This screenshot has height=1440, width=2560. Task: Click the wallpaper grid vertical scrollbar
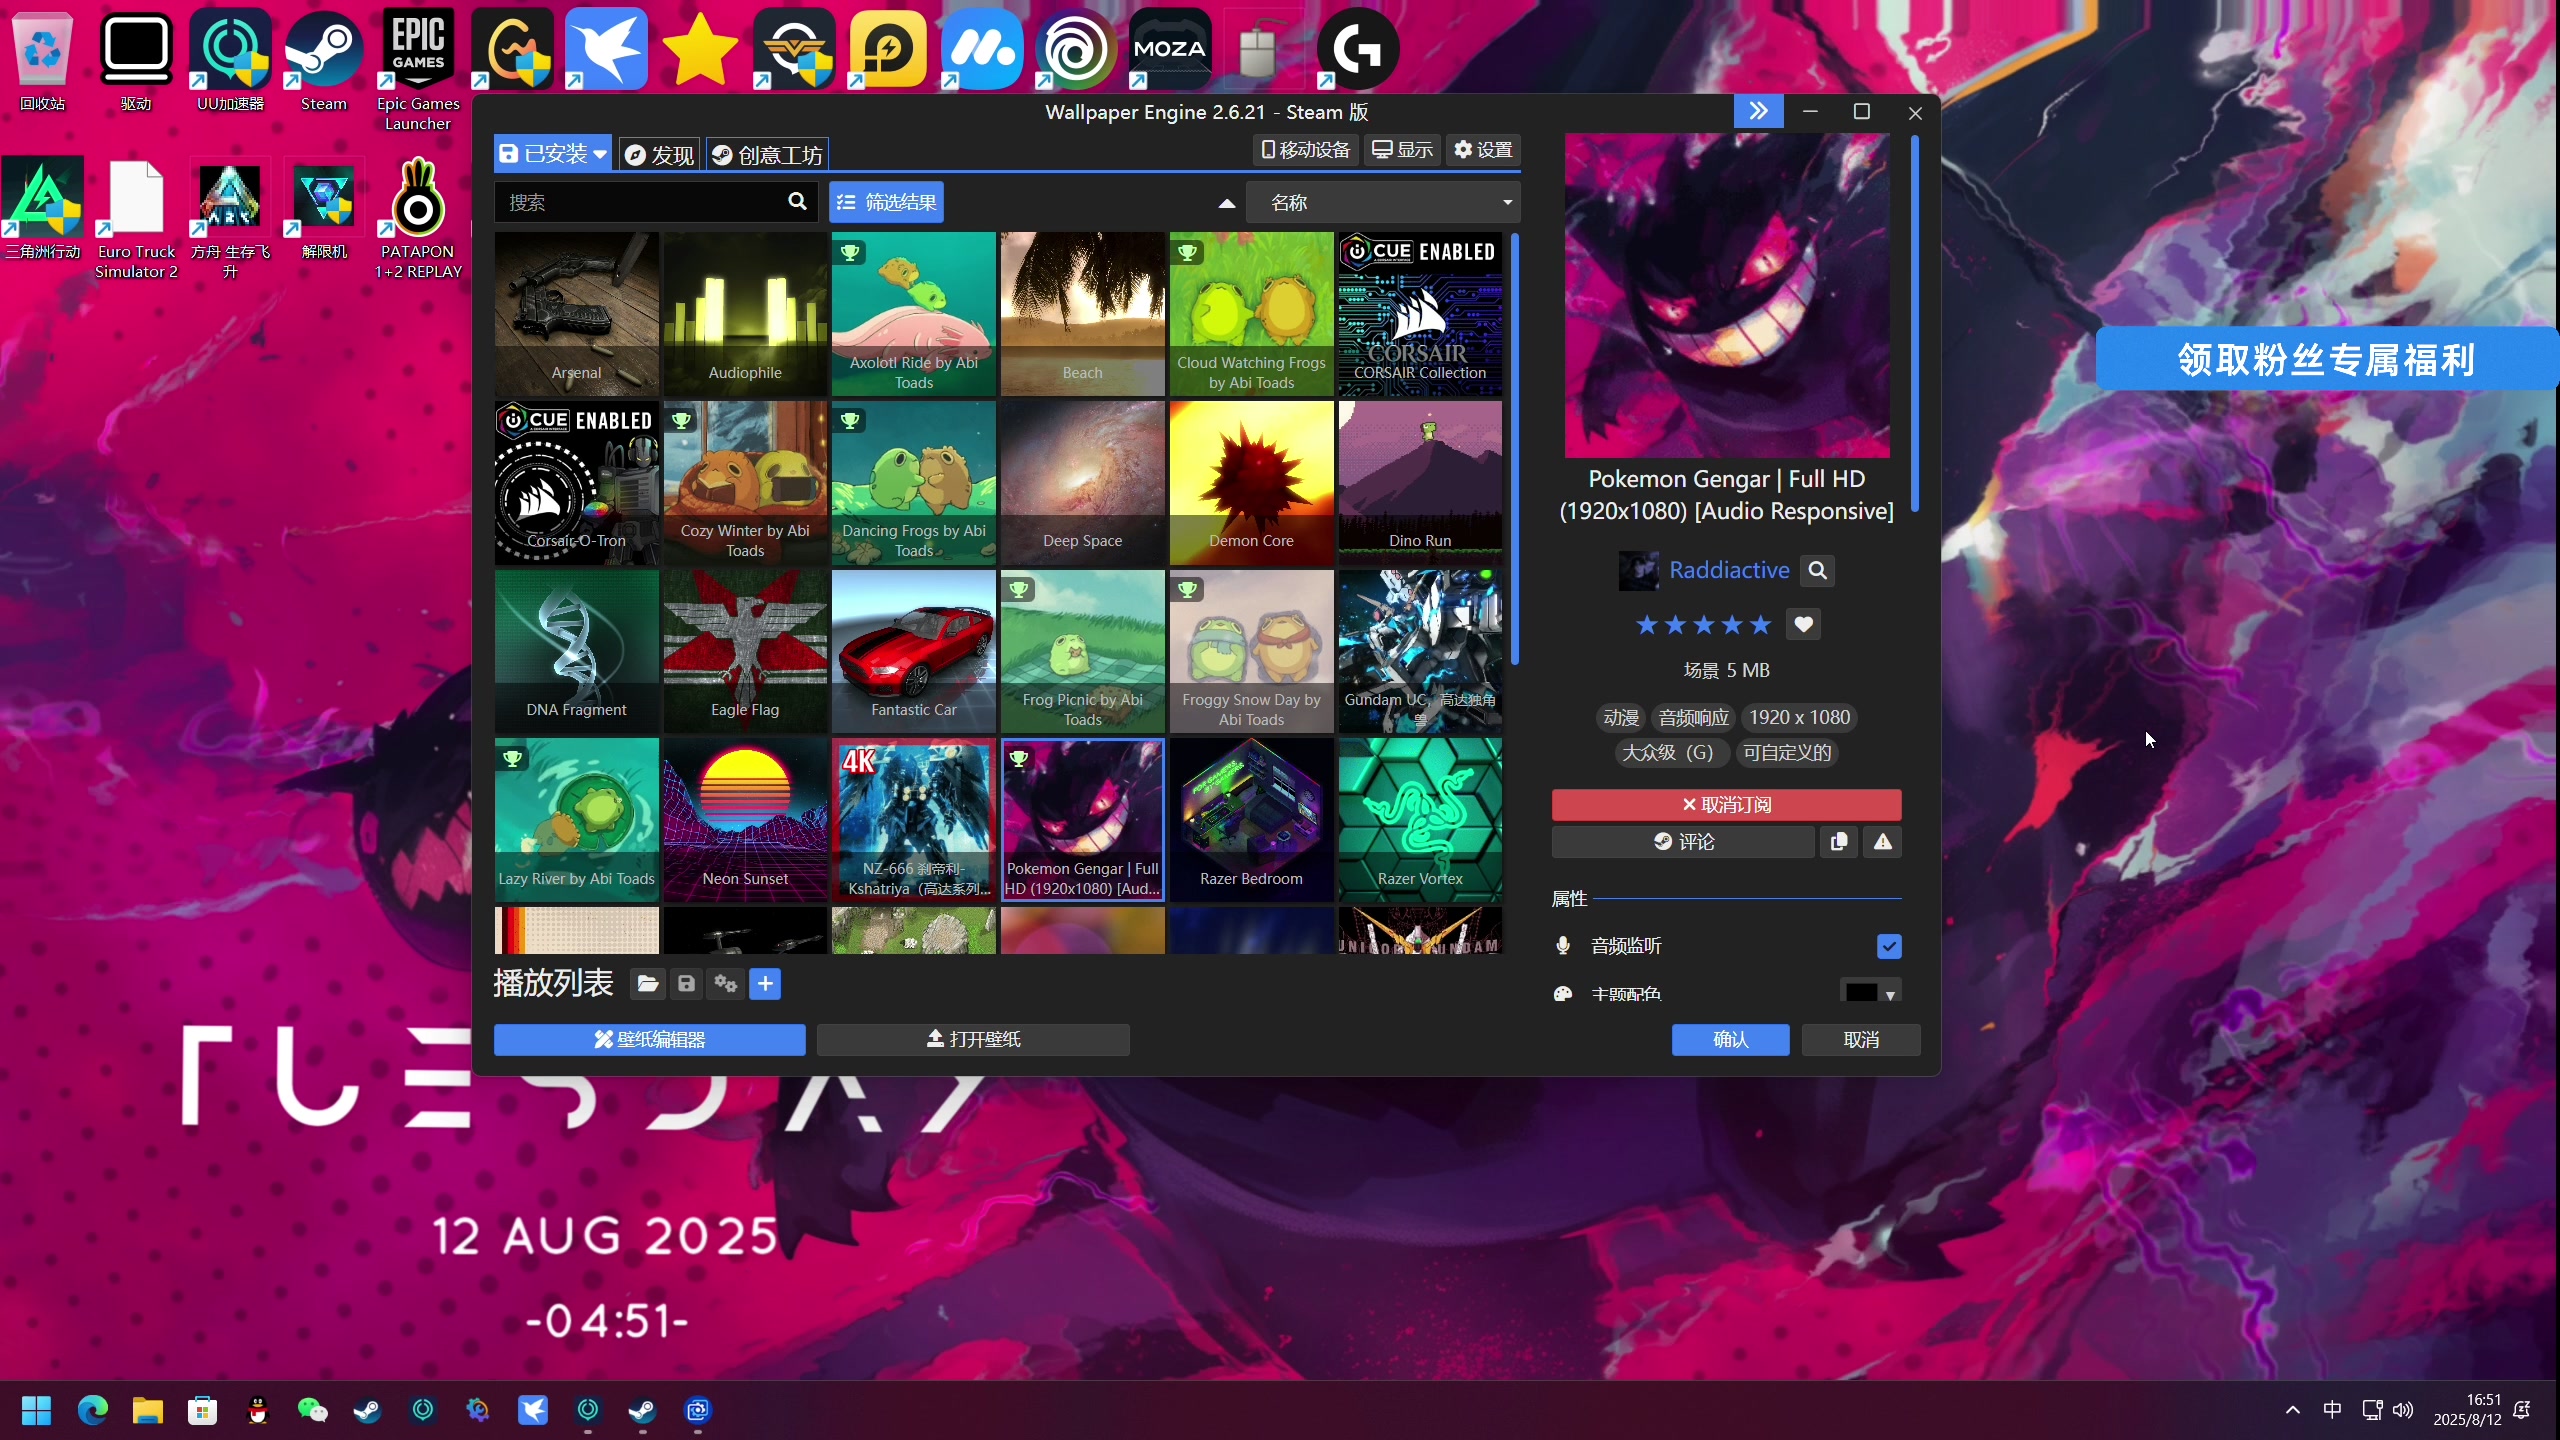(1514, 449)
